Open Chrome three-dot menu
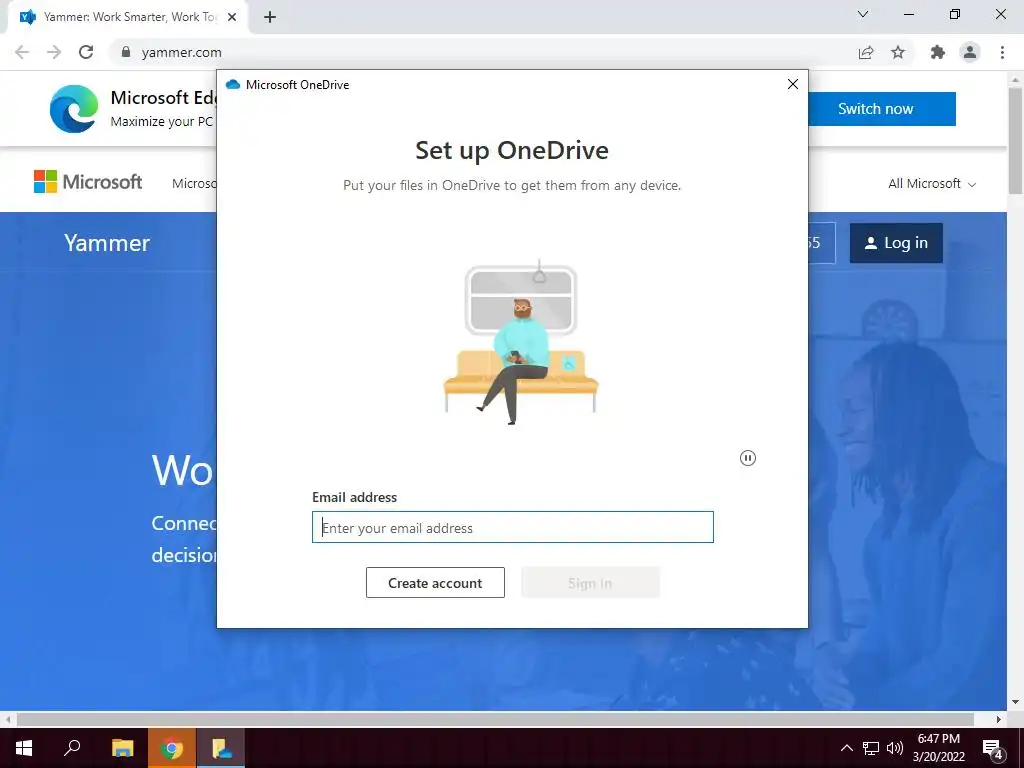The width and height of the screenshot is (1024, 768). click(x=1002, y=52)
